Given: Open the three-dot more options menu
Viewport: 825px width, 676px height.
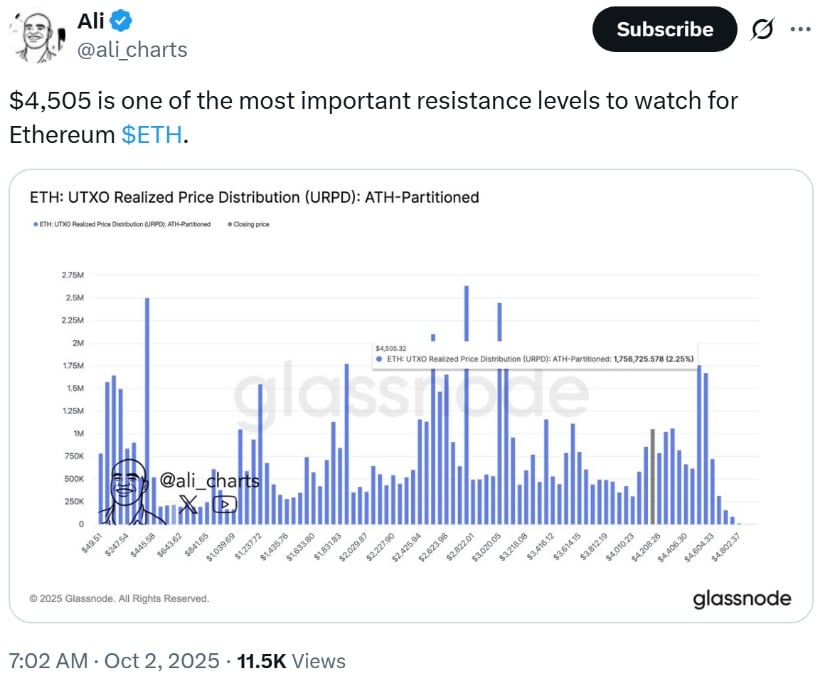Looking at the screenshot, I should point(801,30).
